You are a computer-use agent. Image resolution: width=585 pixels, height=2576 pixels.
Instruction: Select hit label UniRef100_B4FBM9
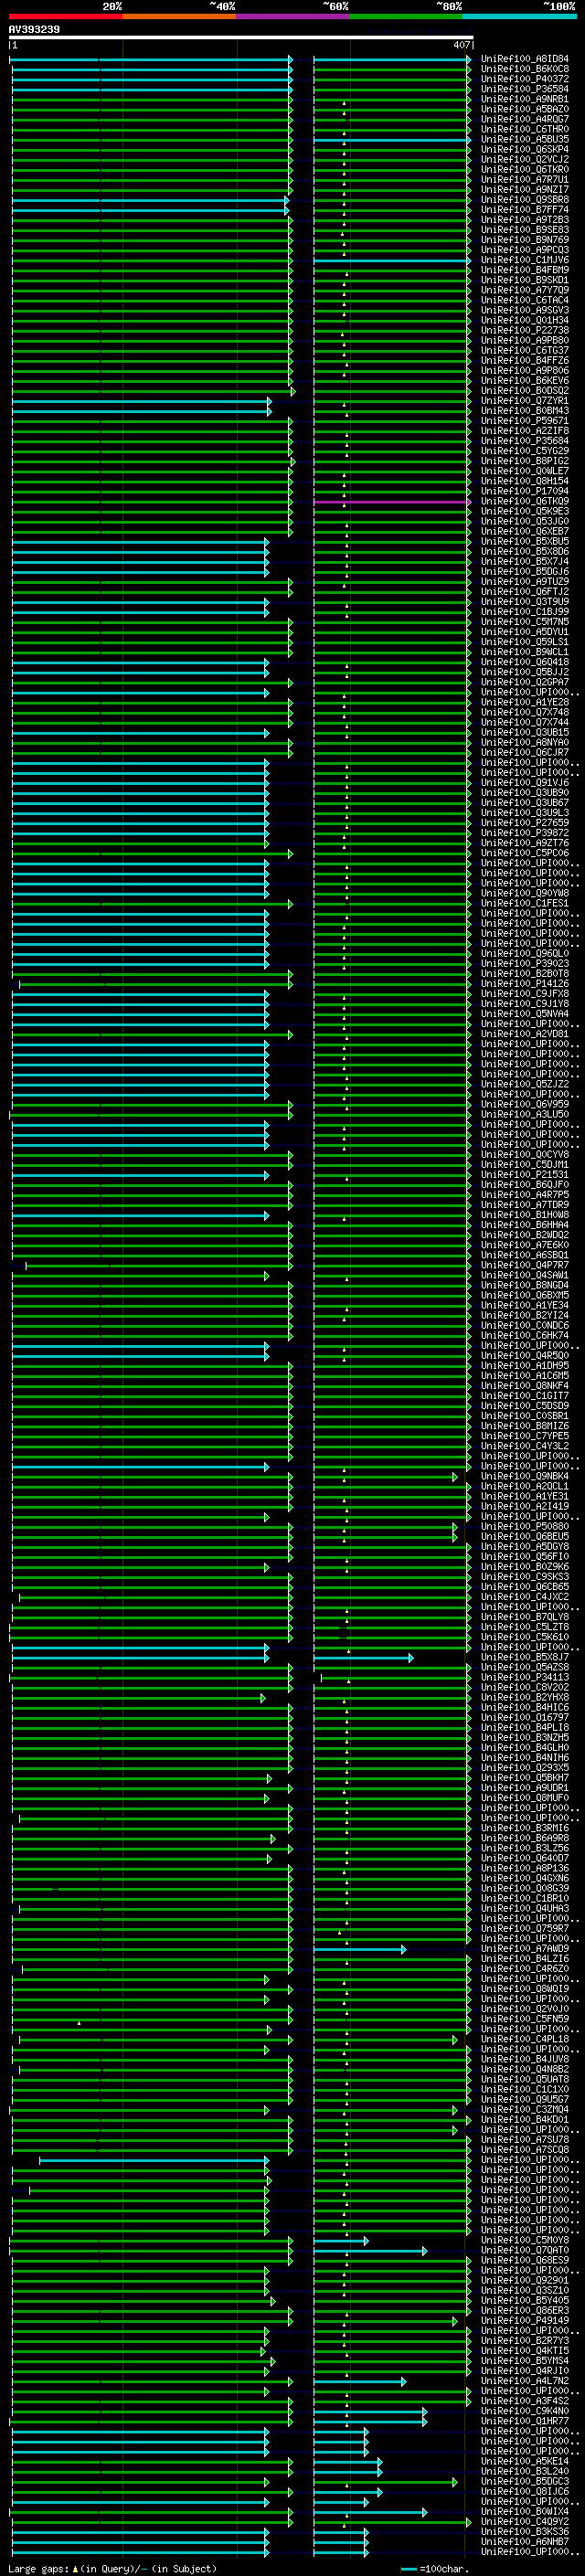[x=525, y=270]
